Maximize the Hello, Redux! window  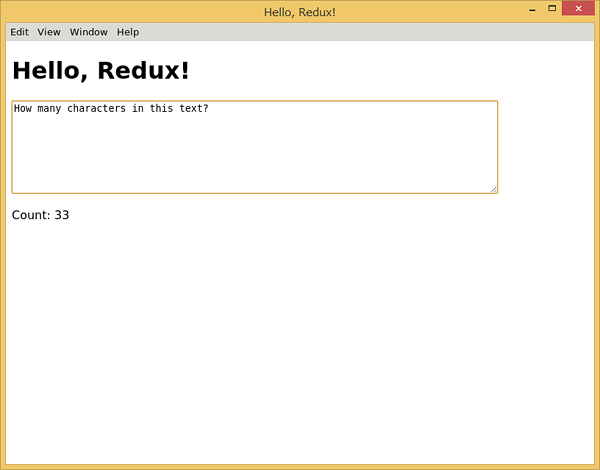[x=552, y=8]
